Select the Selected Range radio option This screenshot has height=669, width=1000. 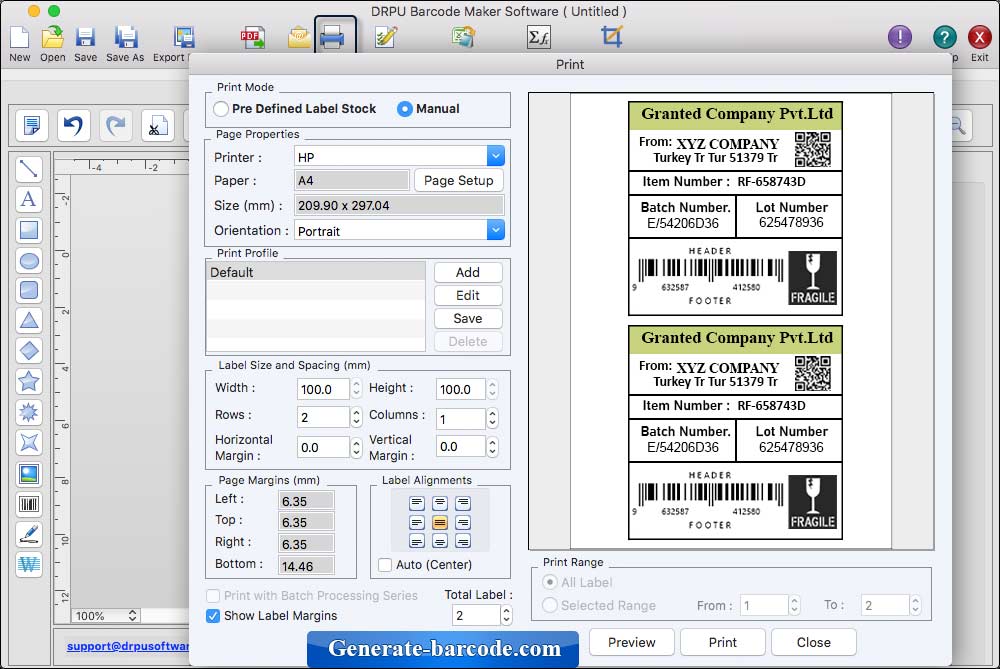tap(549, 605)
